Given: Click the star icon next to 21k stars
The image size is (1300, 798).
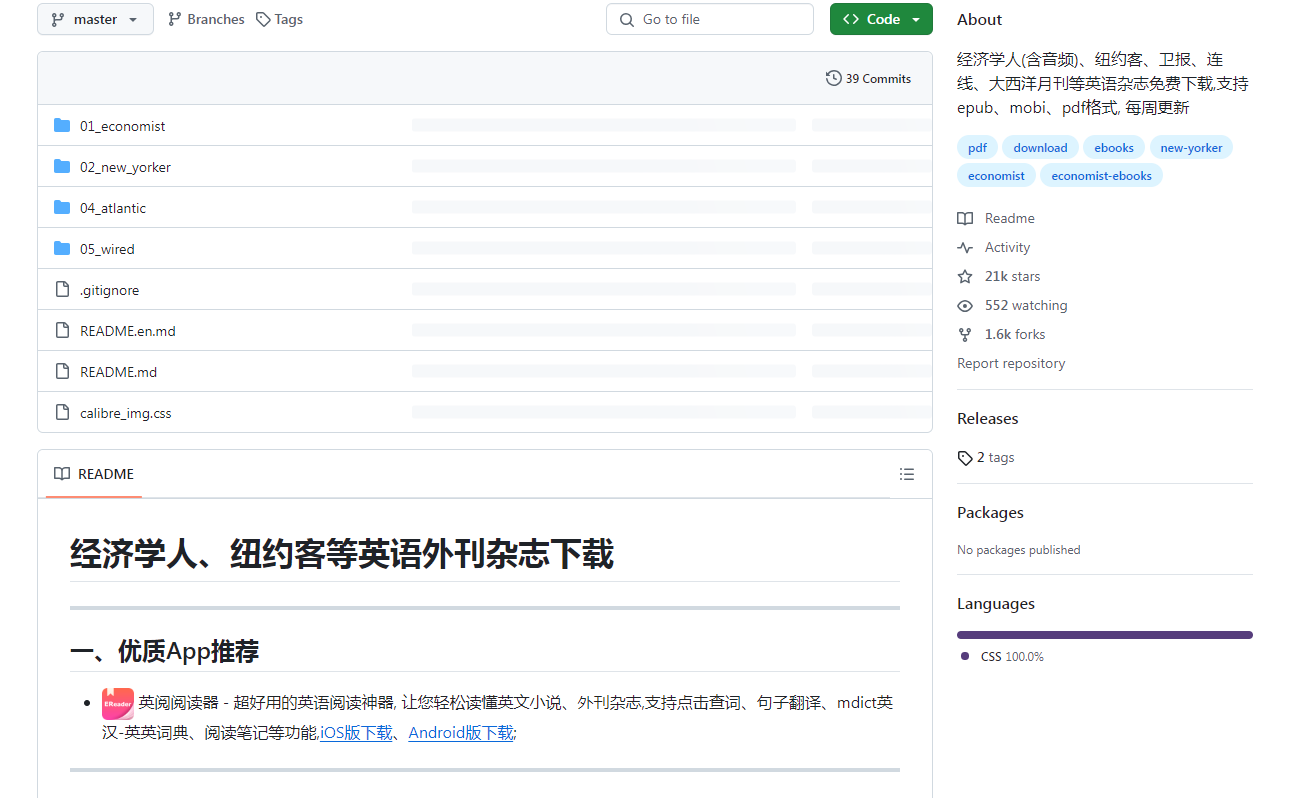Looking at the screenshot, I should (x=965, y=276).
